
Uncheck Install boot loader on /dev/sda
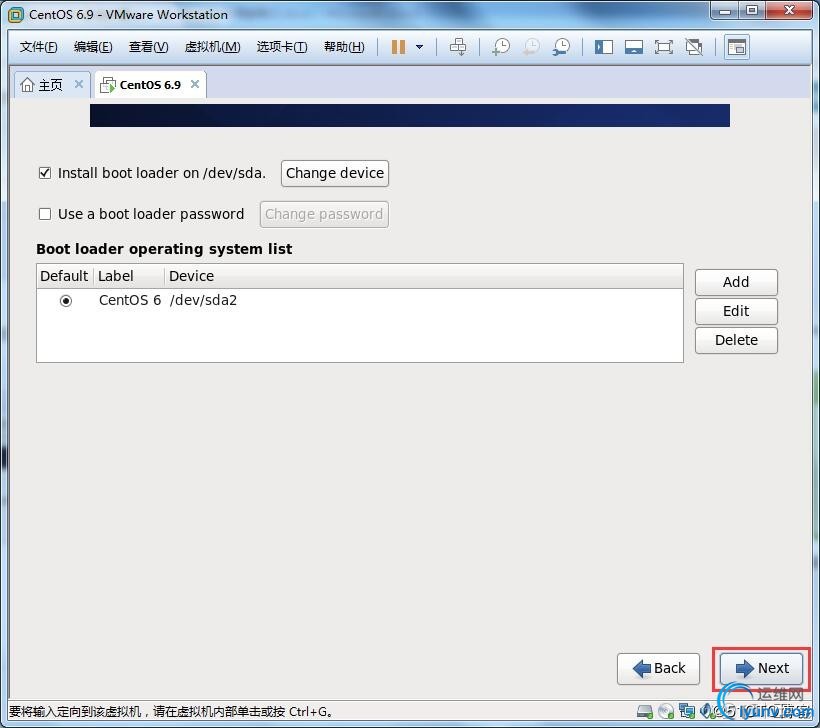point(45,173)
